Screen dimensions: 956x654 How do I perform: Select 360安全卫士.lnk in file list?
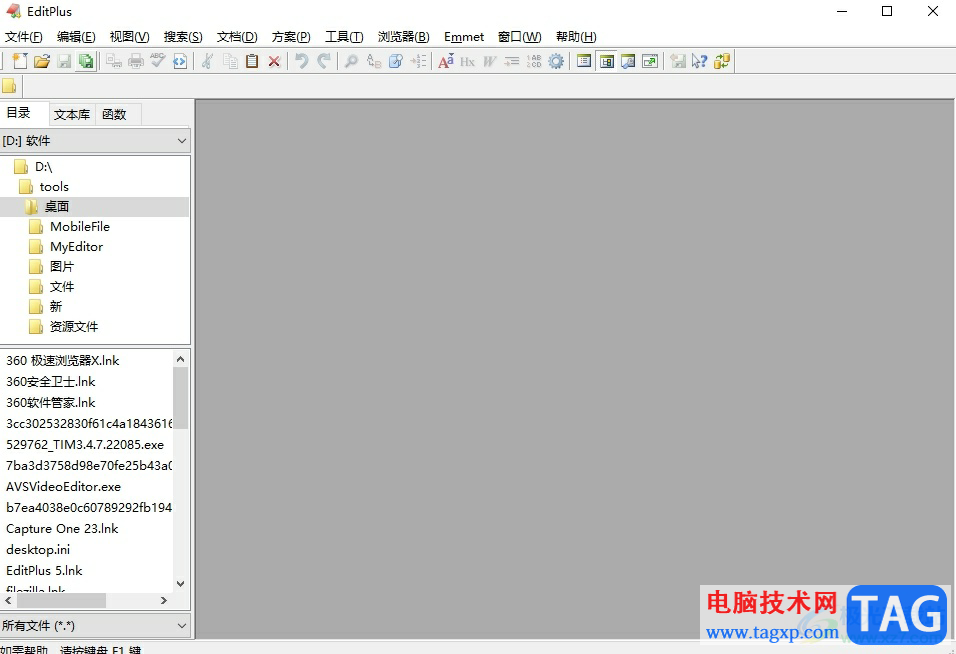tap(51, 382)
